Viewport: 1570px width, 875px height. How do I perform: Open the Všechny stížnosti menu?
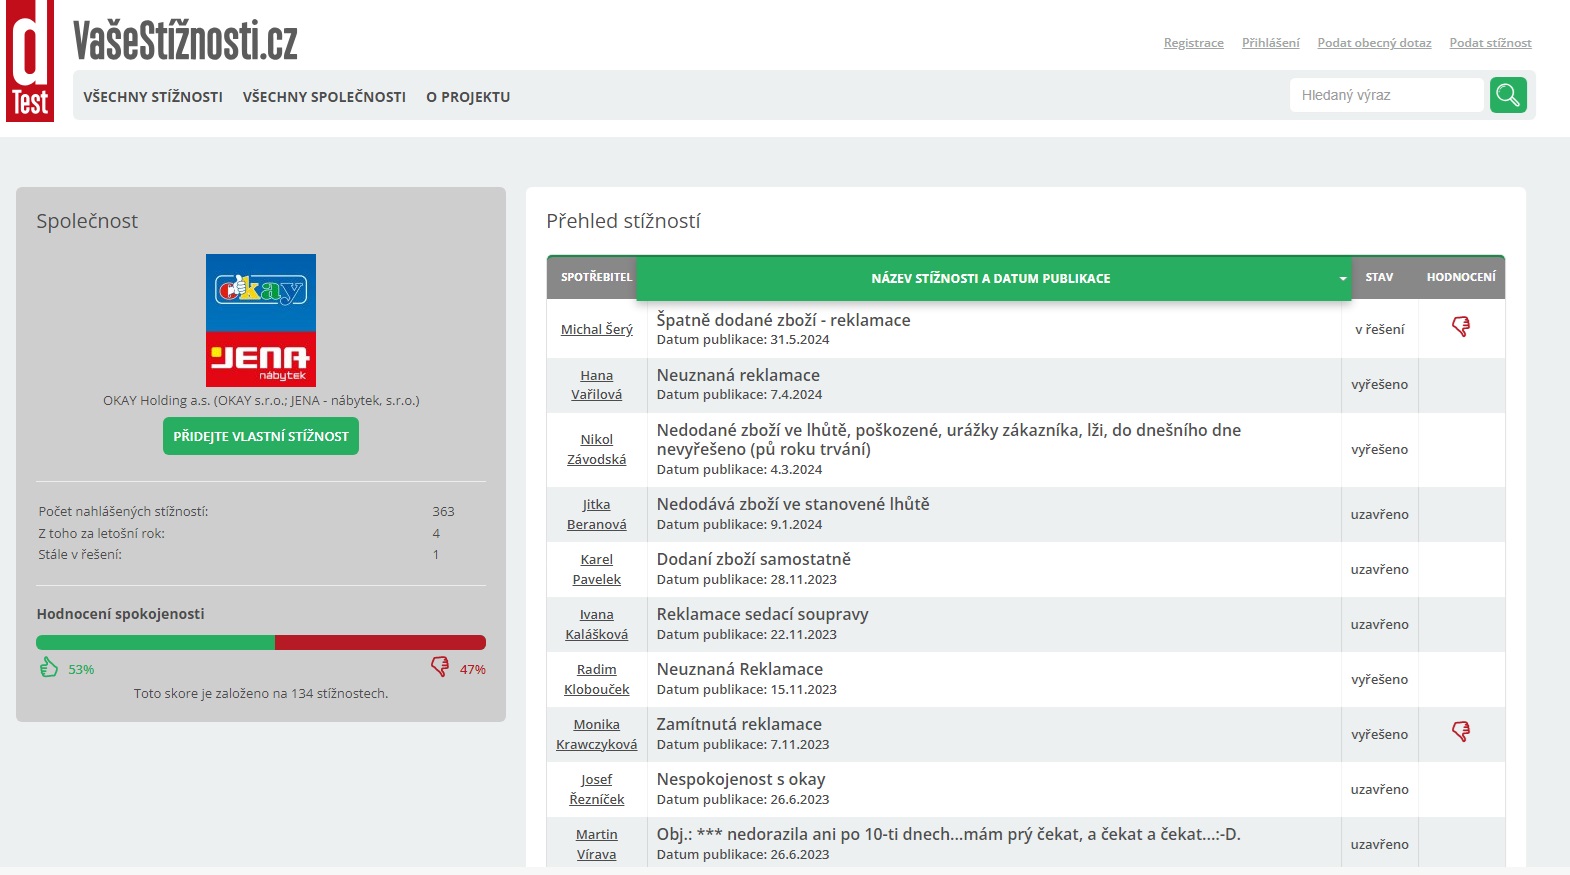pos(153,97)
